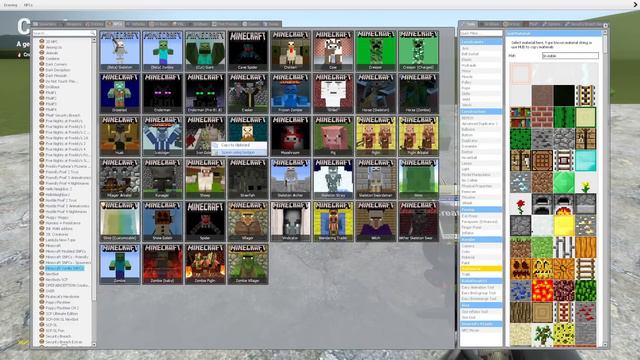Collapse the Constraints tool category
Image resolution: width=640 pixels, height=360 pixels.
pyautogui.click(x=481, y=42)
